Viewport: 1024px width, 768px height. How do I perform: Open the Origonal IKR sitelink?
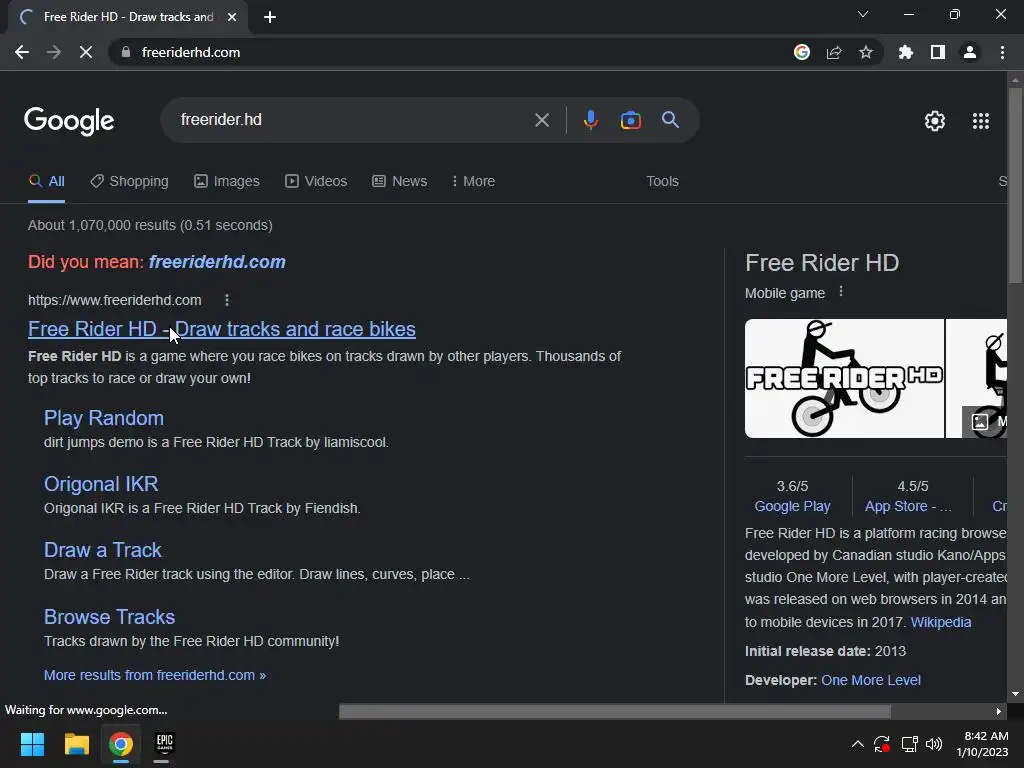click(101, 484)
